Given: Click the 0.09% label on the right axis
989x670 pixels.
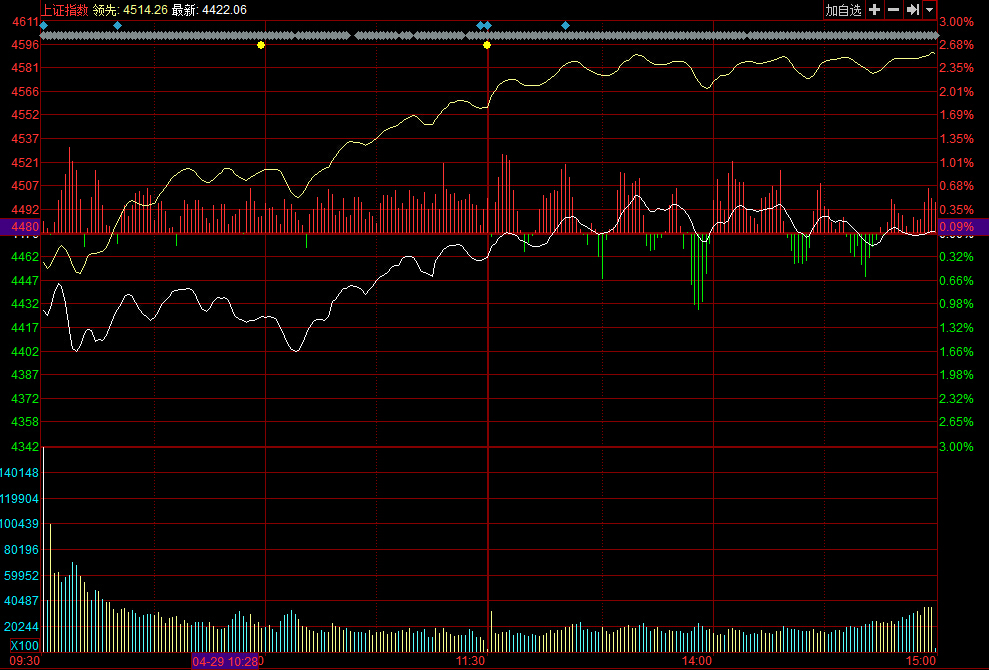Looking at the screenshot, I should [x=957, y=227].
